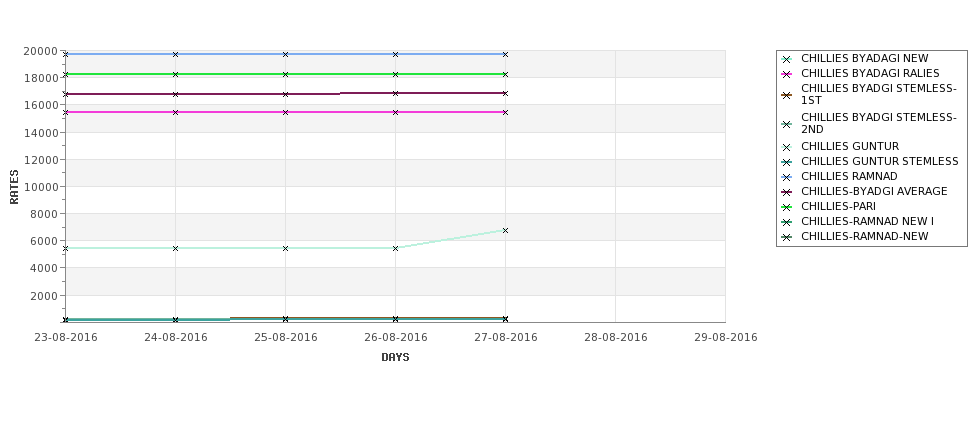
Task: Click the DAYS axis title
Action: click(x=395, y=357)
